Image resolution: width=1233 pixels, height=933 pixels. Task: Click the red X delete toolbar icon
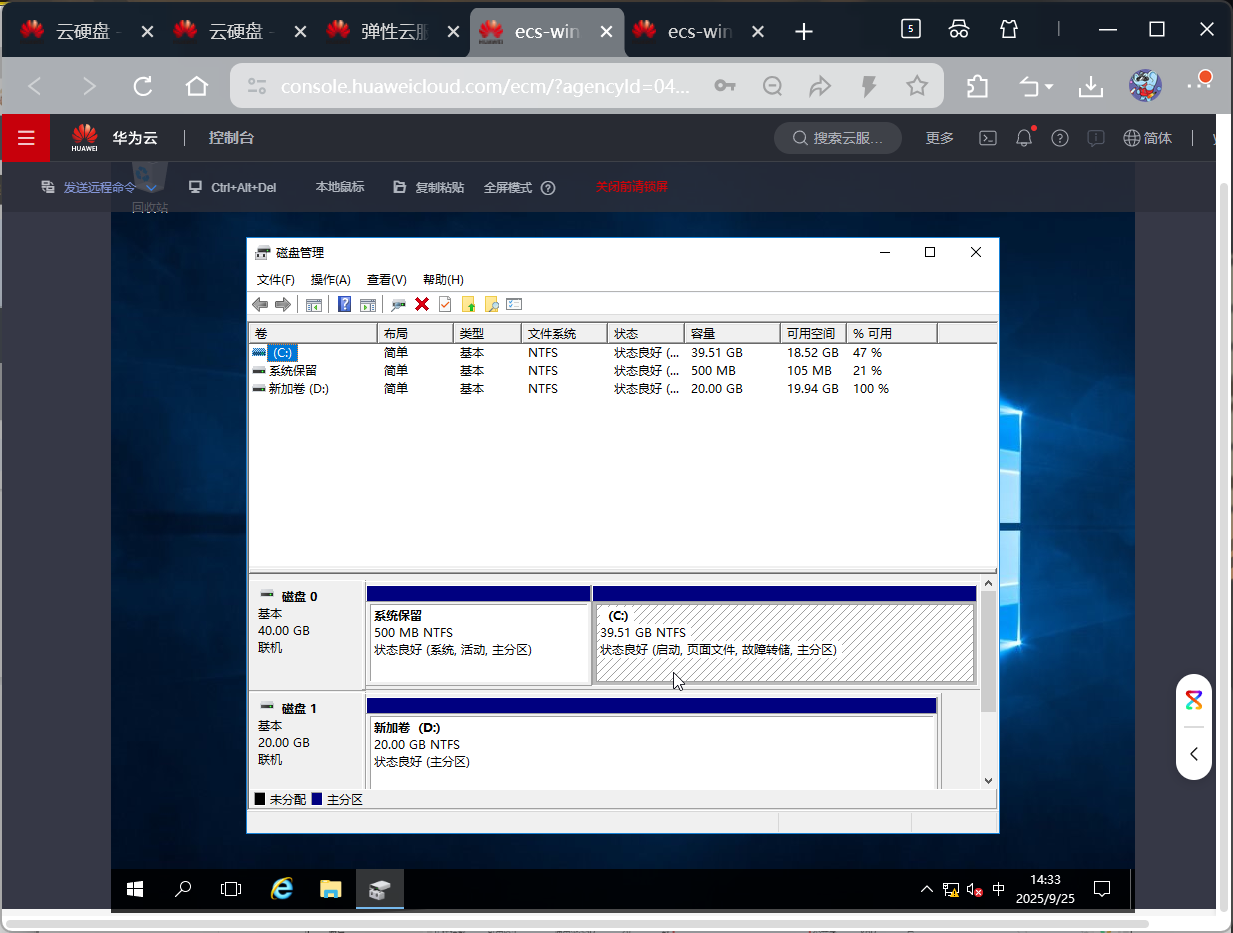coord(422,304)
